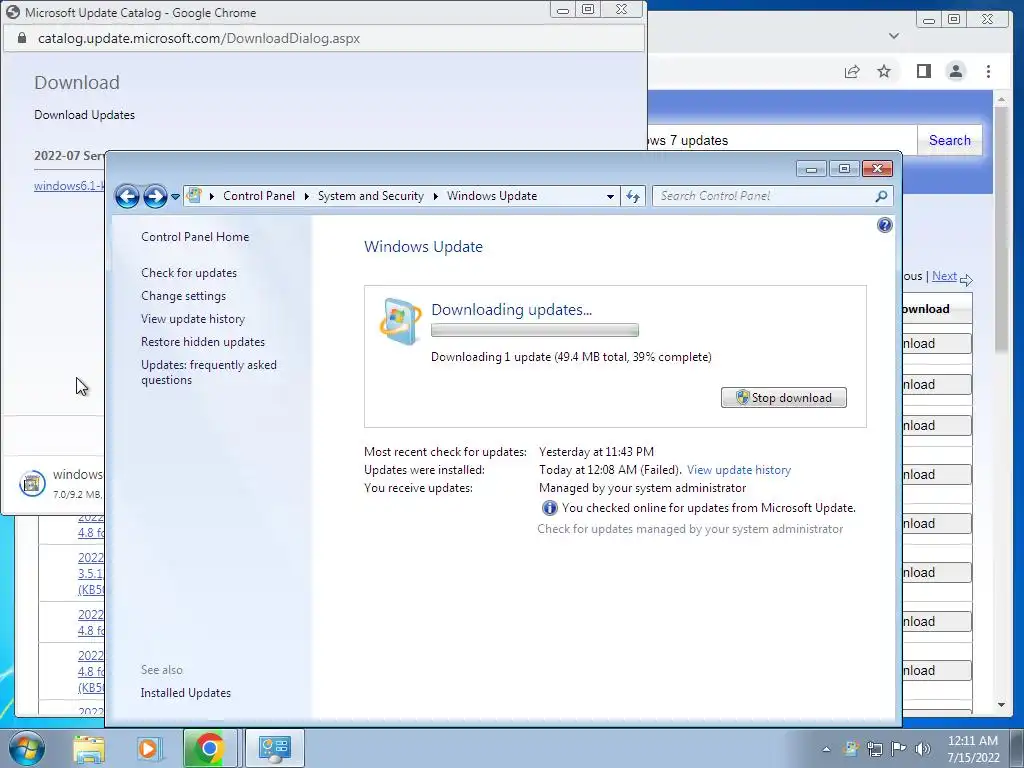
Task: Click the Next page arrow icon in catalog
Action: tap(967, 280)
